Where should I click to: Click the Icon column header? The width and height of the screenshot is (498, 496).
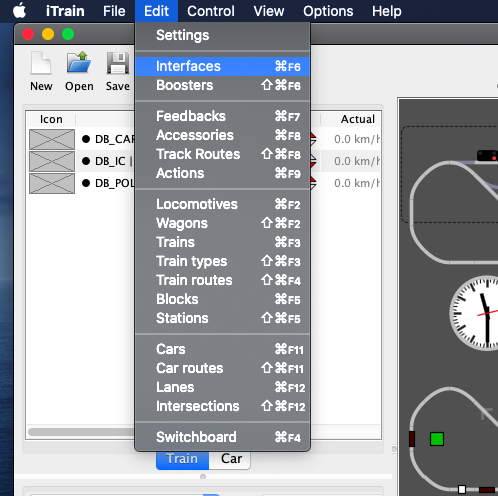click(51, 119)
